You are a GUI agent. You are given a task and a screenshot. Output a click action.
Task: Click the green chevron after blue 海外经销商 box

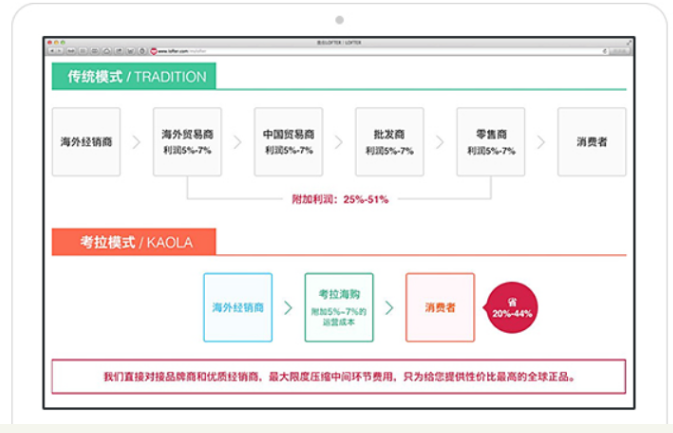288,308
